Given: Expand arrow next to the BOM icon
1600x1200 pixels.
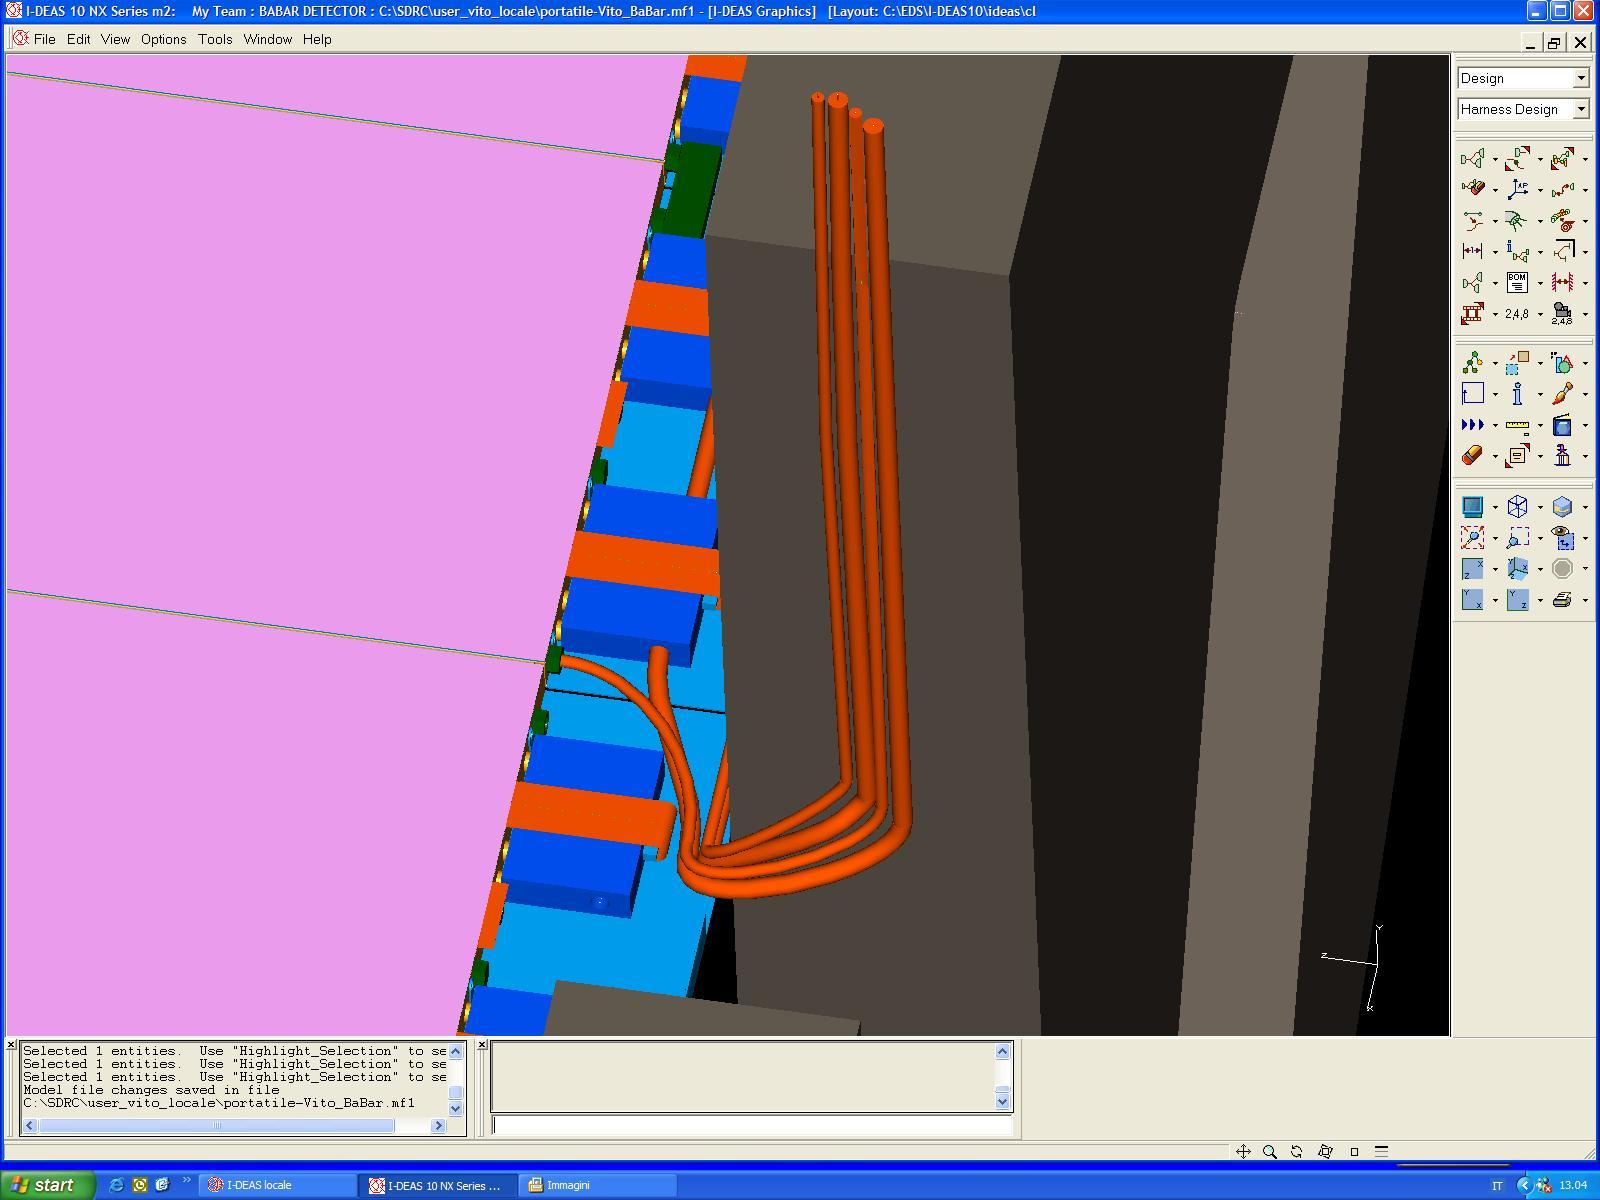Looking at the screenshot, I should (x=1540, y=284).
